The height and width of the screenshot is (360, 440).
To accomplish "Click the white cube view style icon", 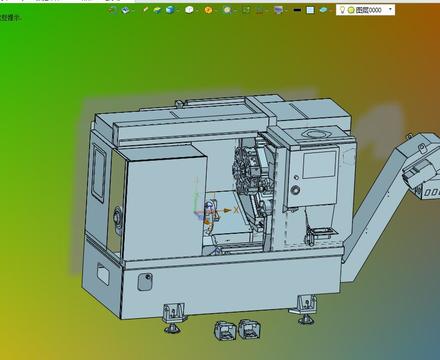I will tap(189, 10).
